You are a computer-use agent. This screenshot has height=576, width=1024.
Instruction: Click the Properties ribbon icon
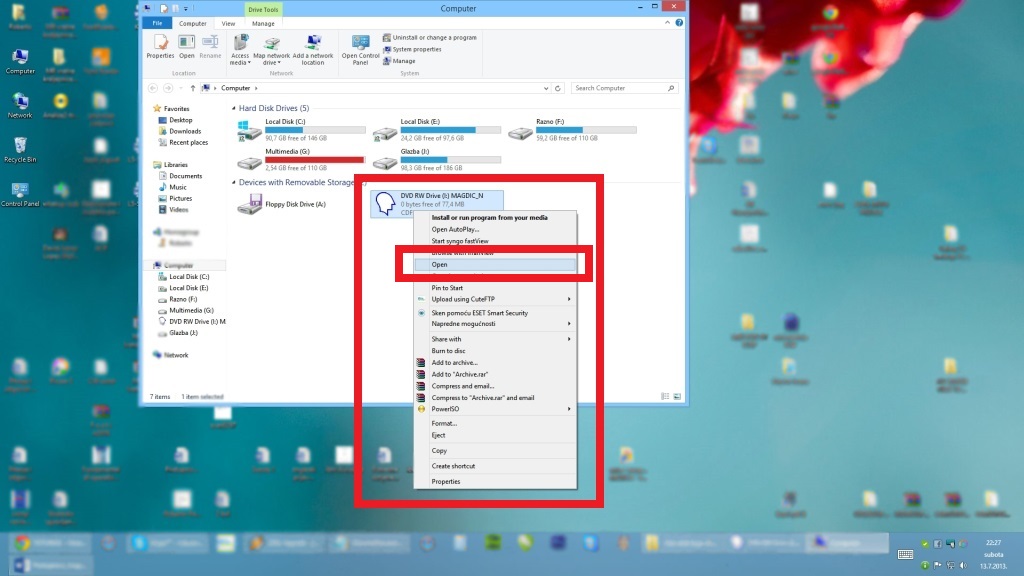pos(160,46)
